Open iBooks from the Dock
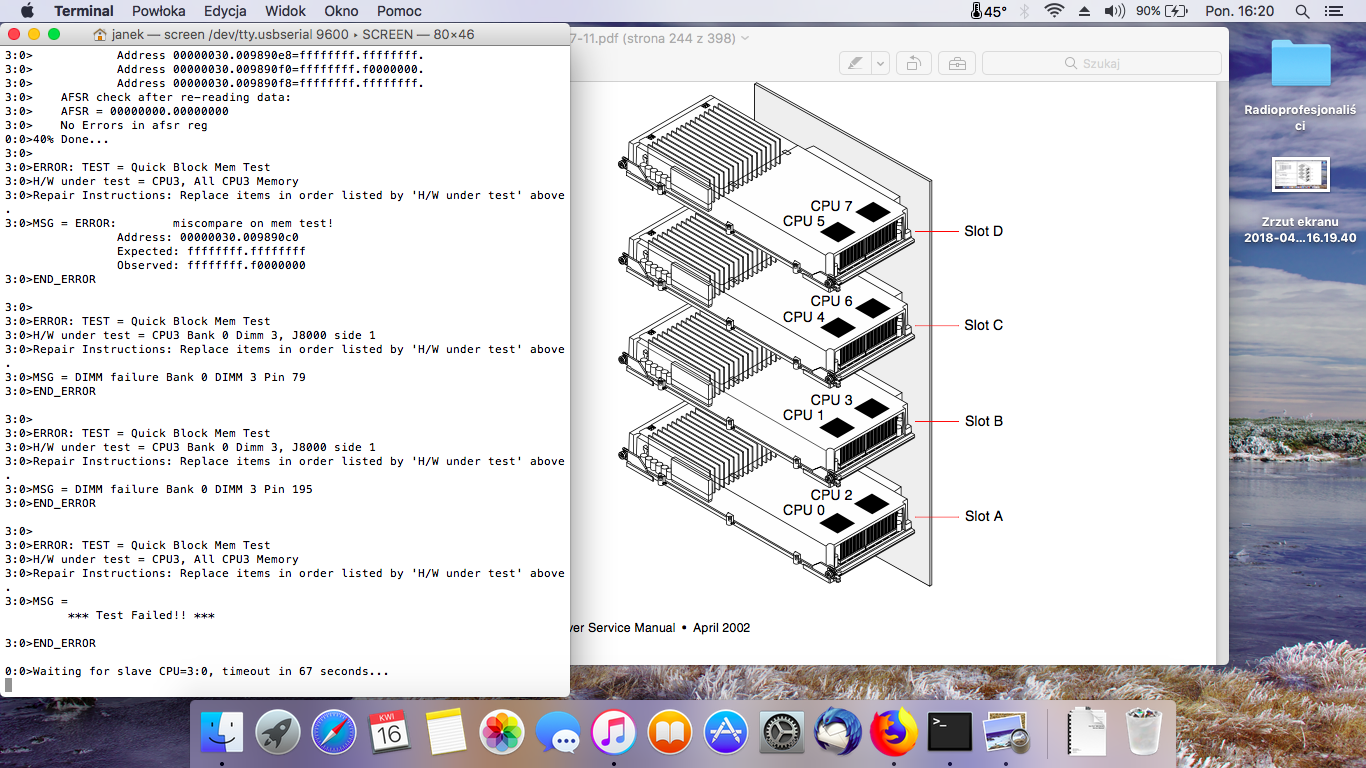Image resolution: width=1366 pixels, height=768 pixels. click(x=669, y=733)
